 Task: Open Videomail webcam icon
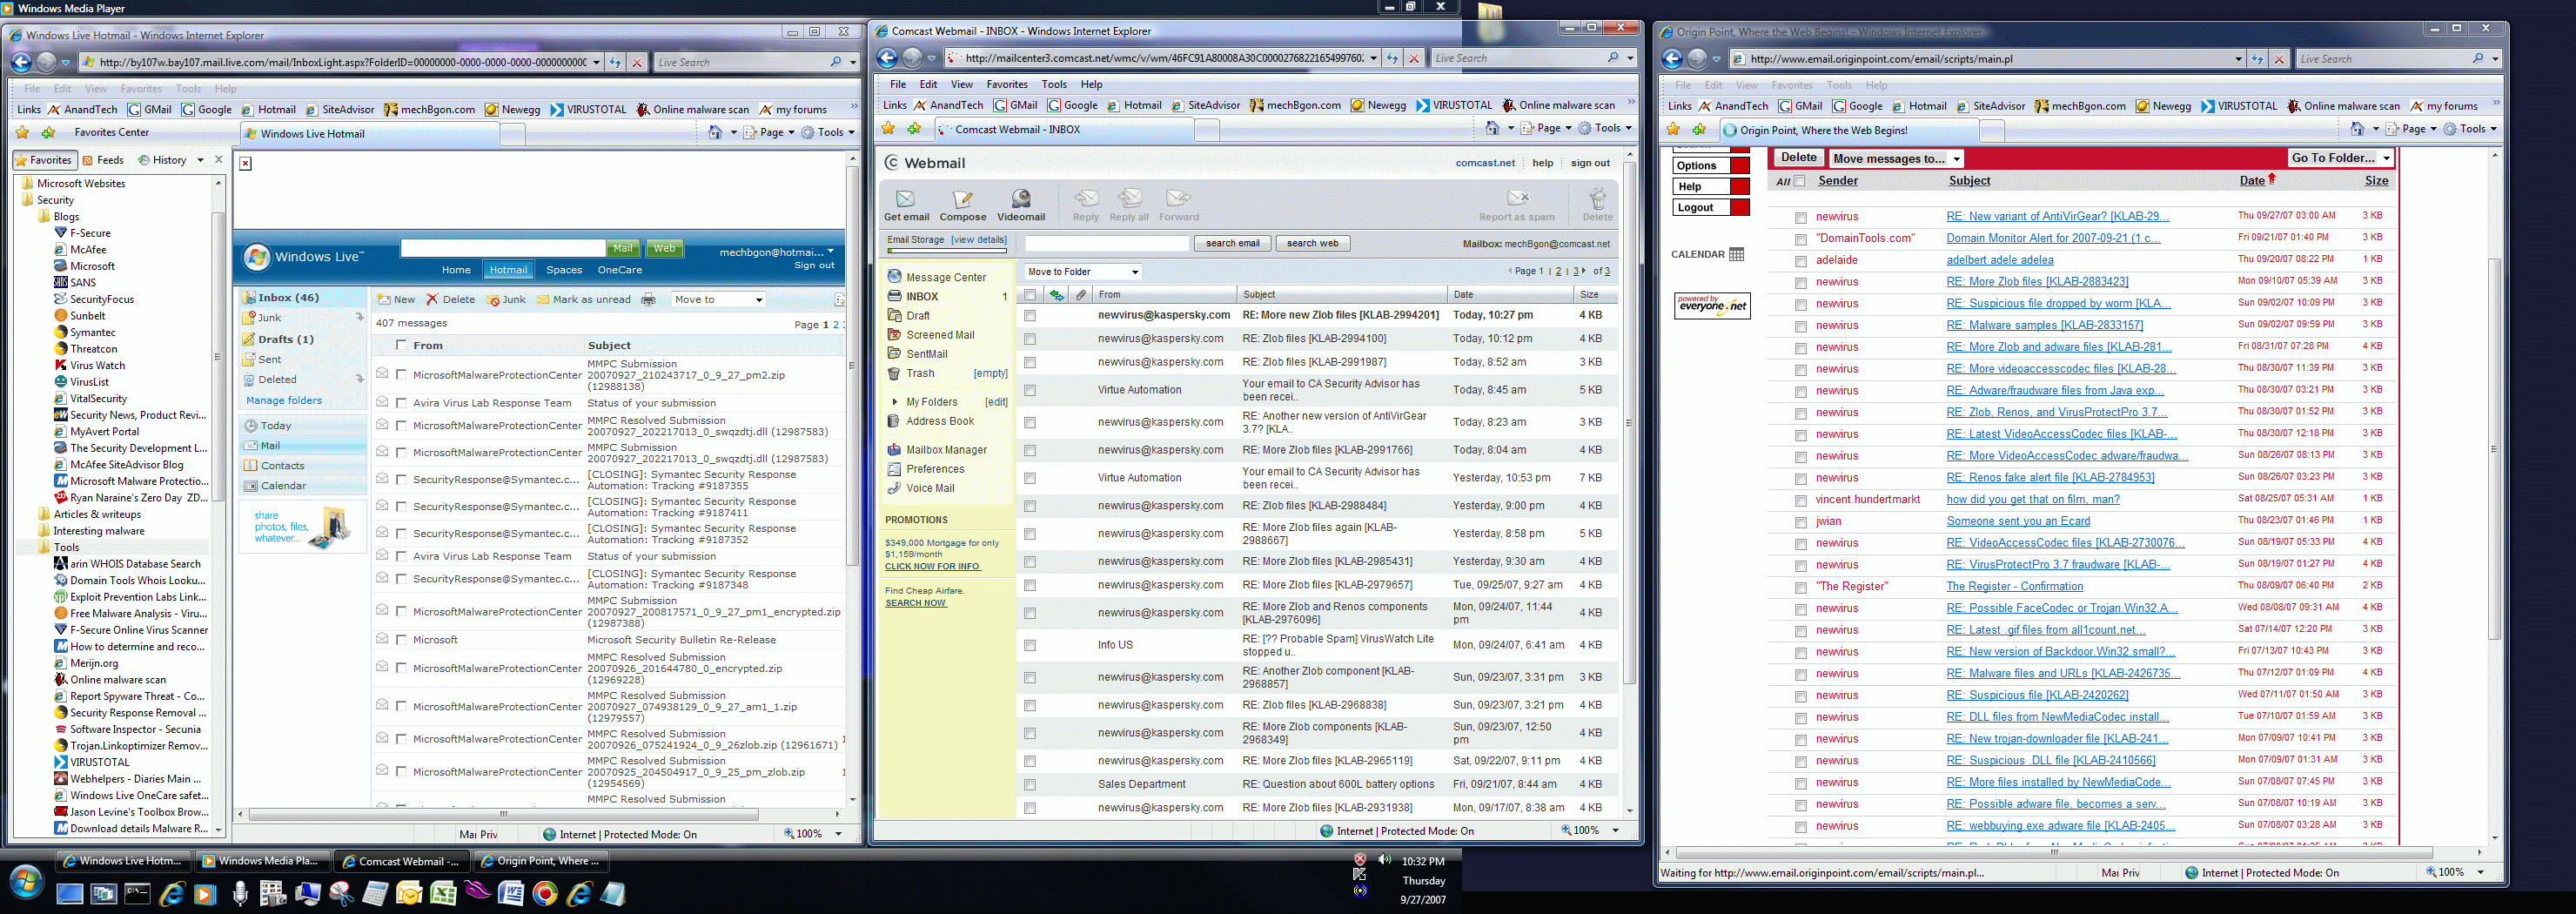(1020, 199)
